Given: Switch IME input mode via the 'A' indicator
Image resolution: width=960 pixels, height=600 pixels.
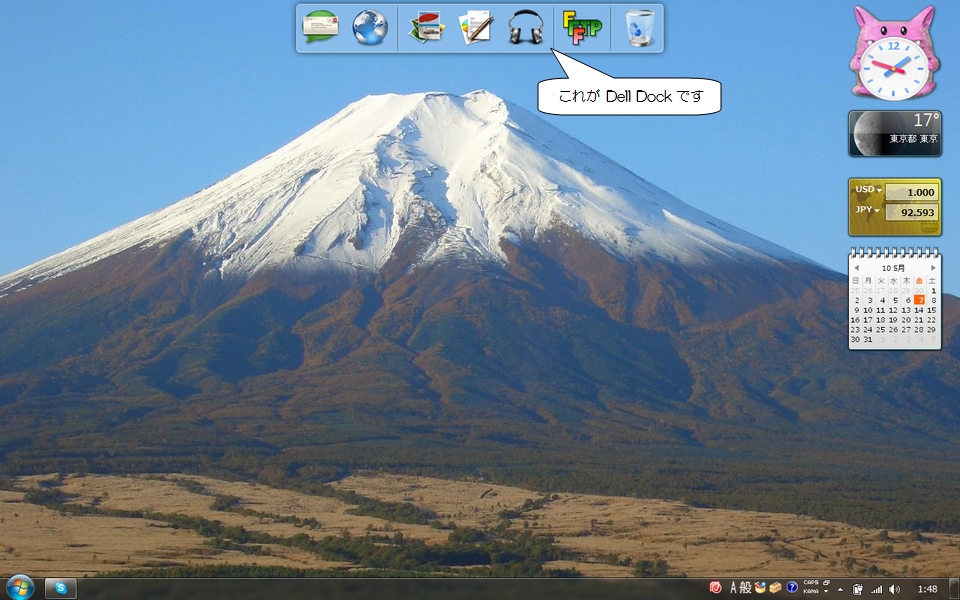Looking at the screenshot, I should (733, 588).
